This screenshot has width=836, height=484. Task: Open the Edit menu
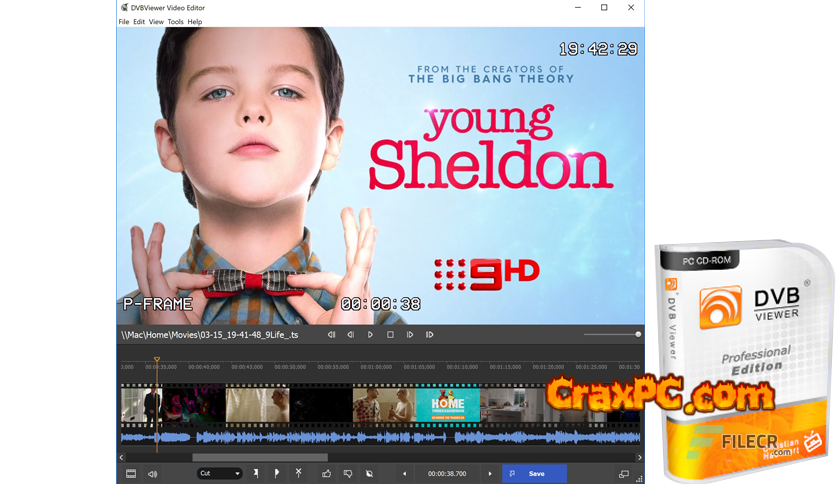[139, 22]
